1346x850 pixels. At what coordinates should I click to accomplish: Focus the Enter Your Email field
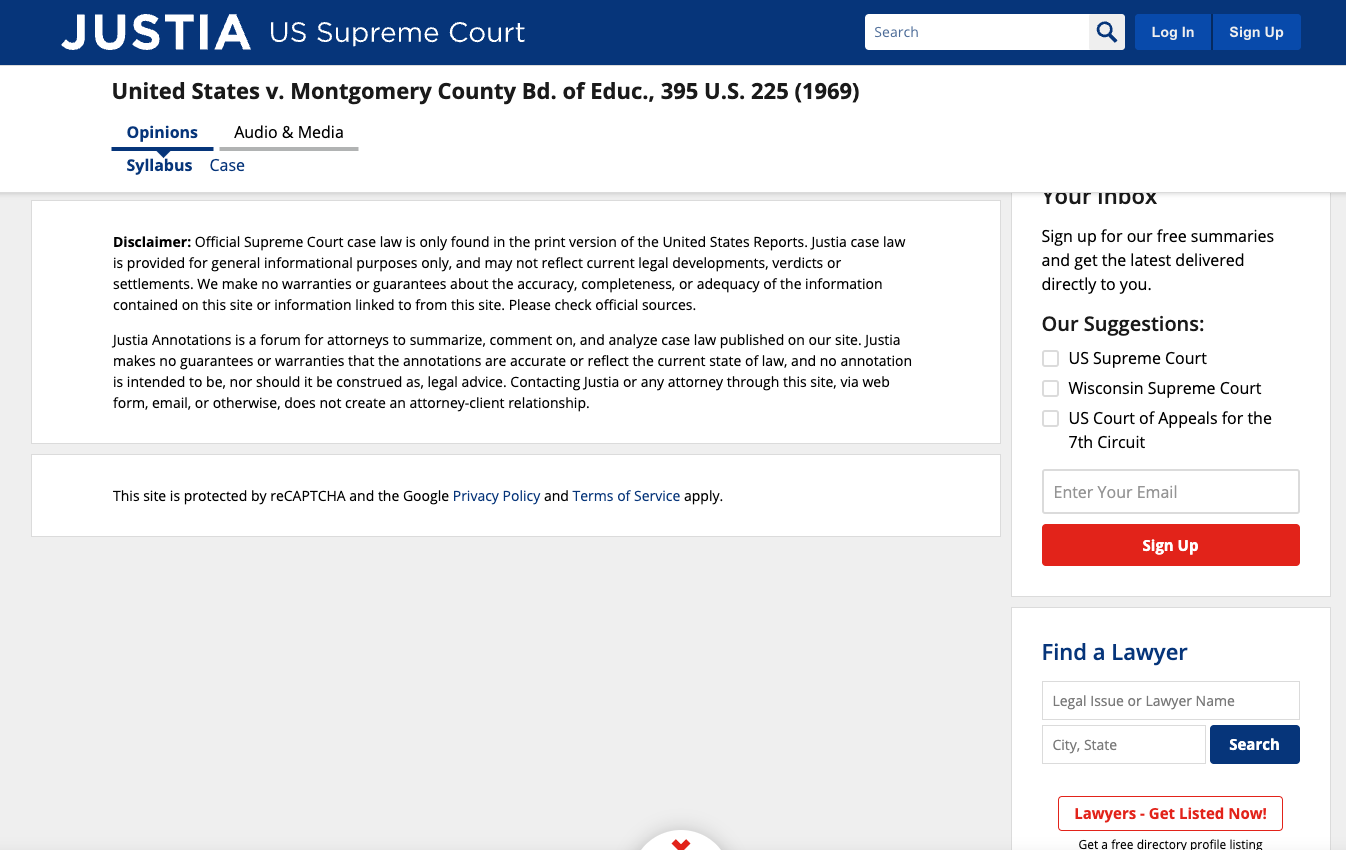[x=1170, y=492]
